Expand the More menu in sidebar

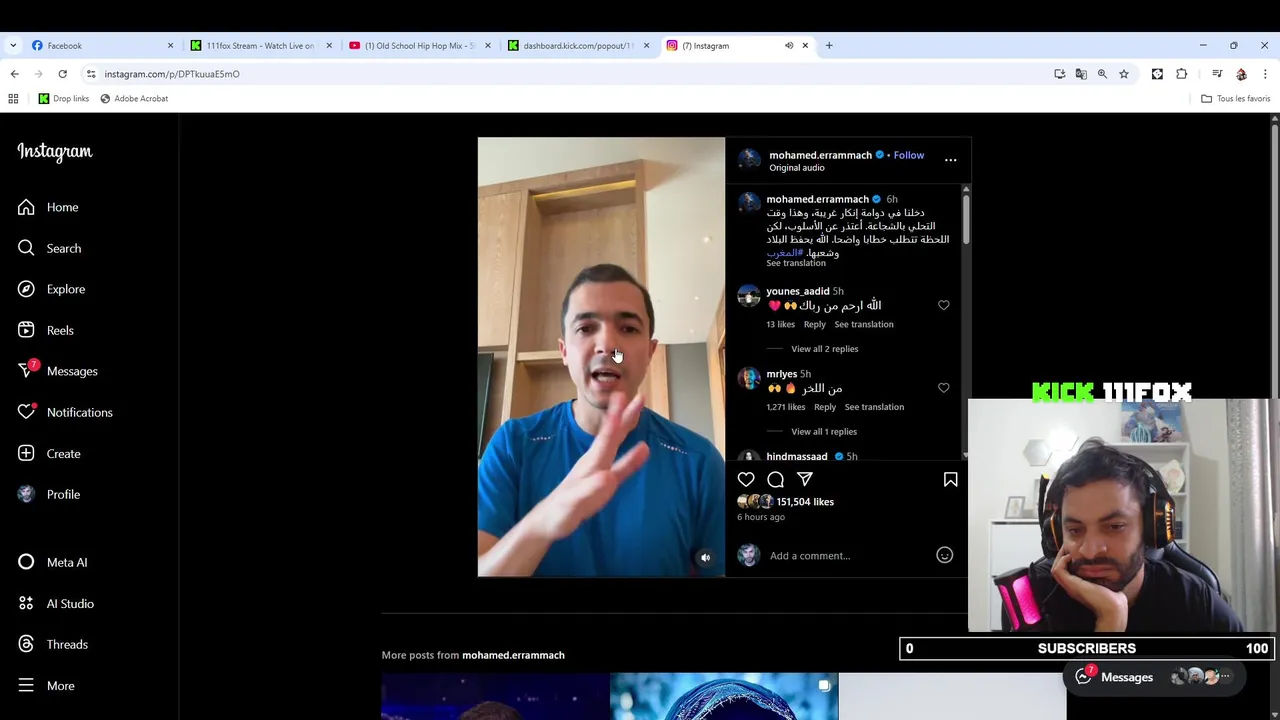[46, 685]
